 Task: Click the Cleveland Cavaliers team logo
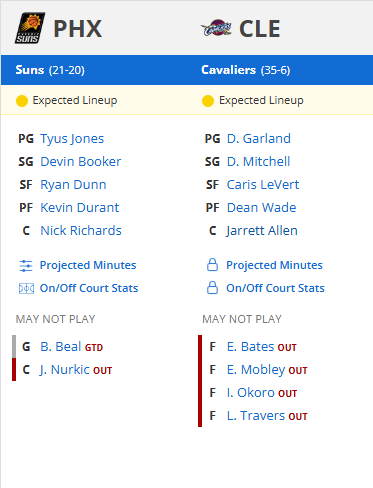pos(216,28)
